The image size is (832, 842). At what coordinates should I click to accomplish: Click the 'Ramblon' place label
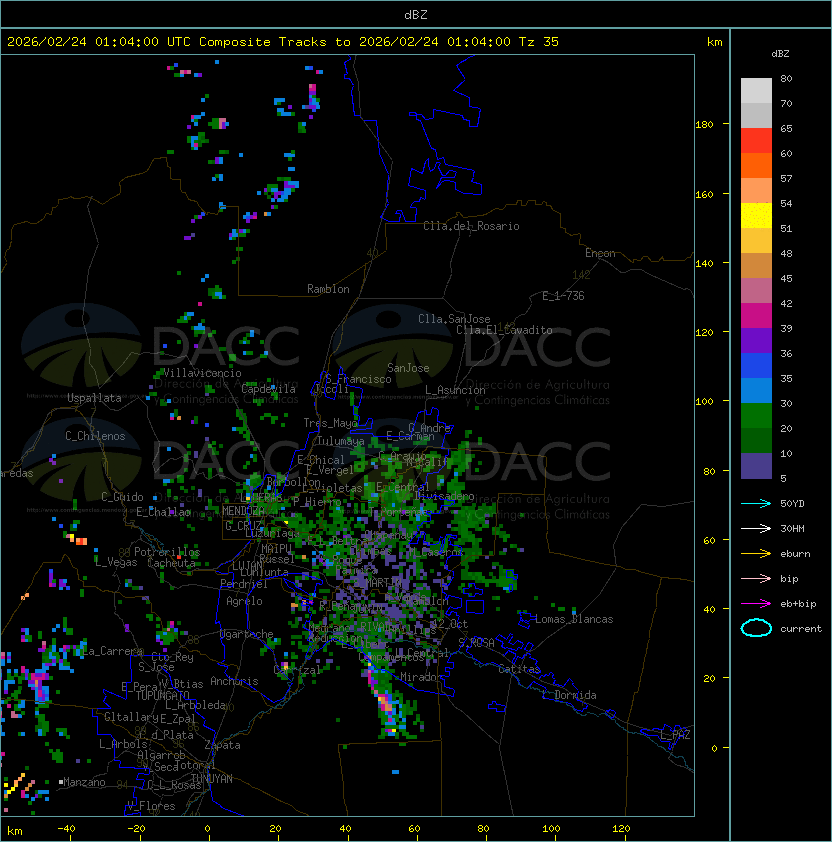pos(328,289)
